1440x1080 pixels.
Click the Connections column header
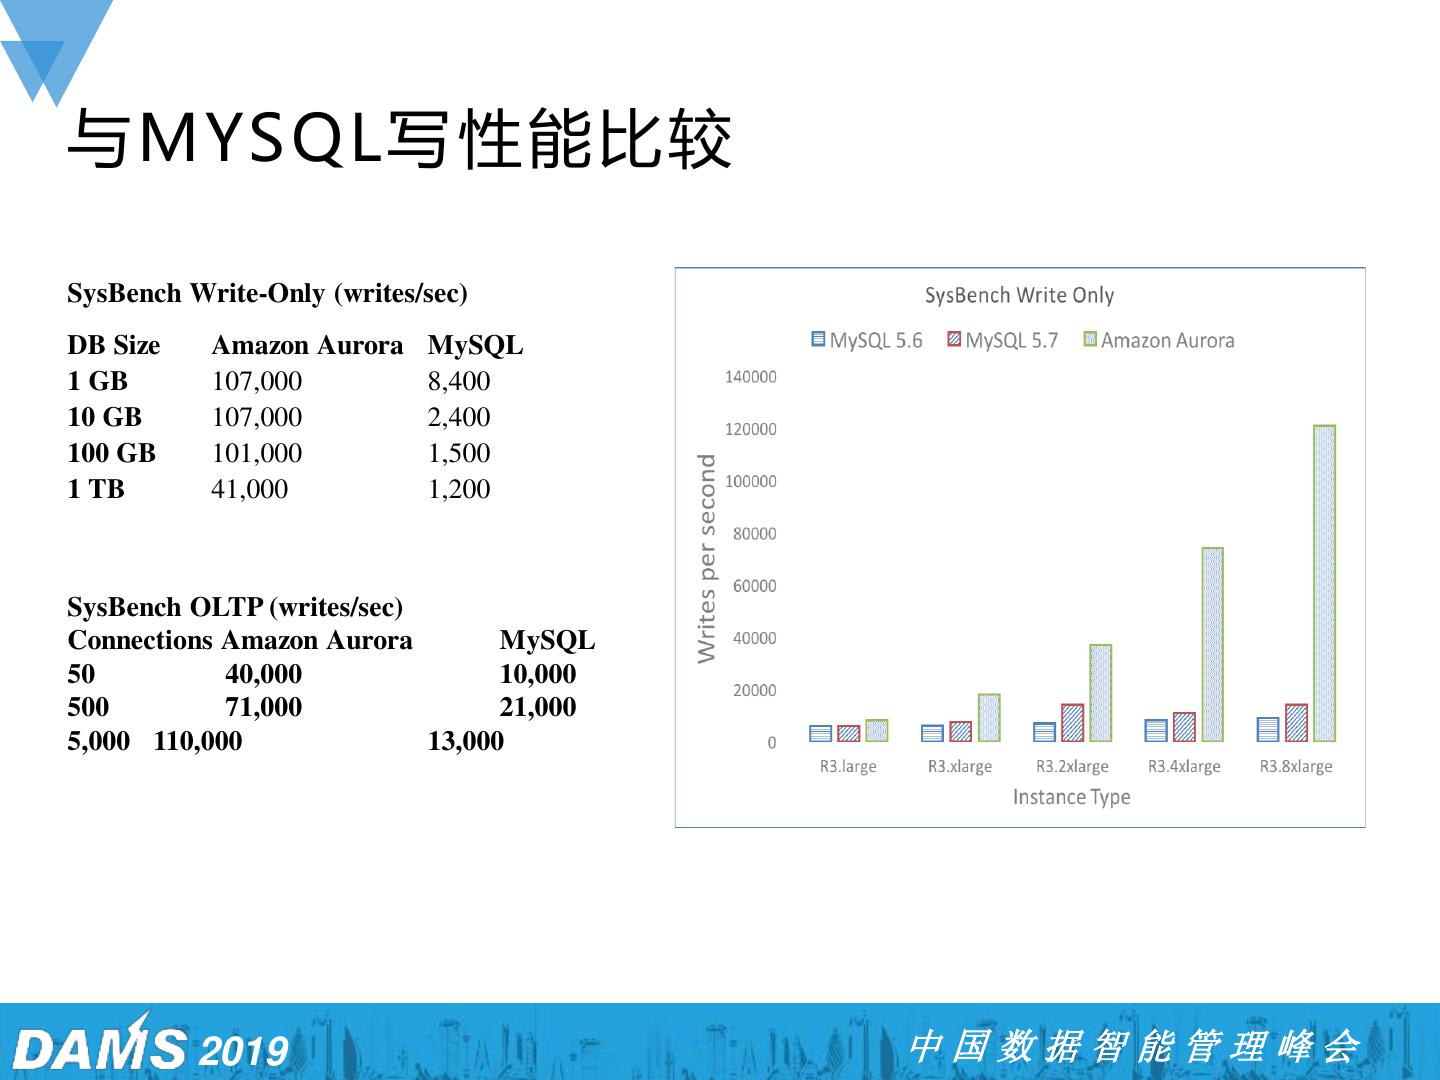point(141,640)
